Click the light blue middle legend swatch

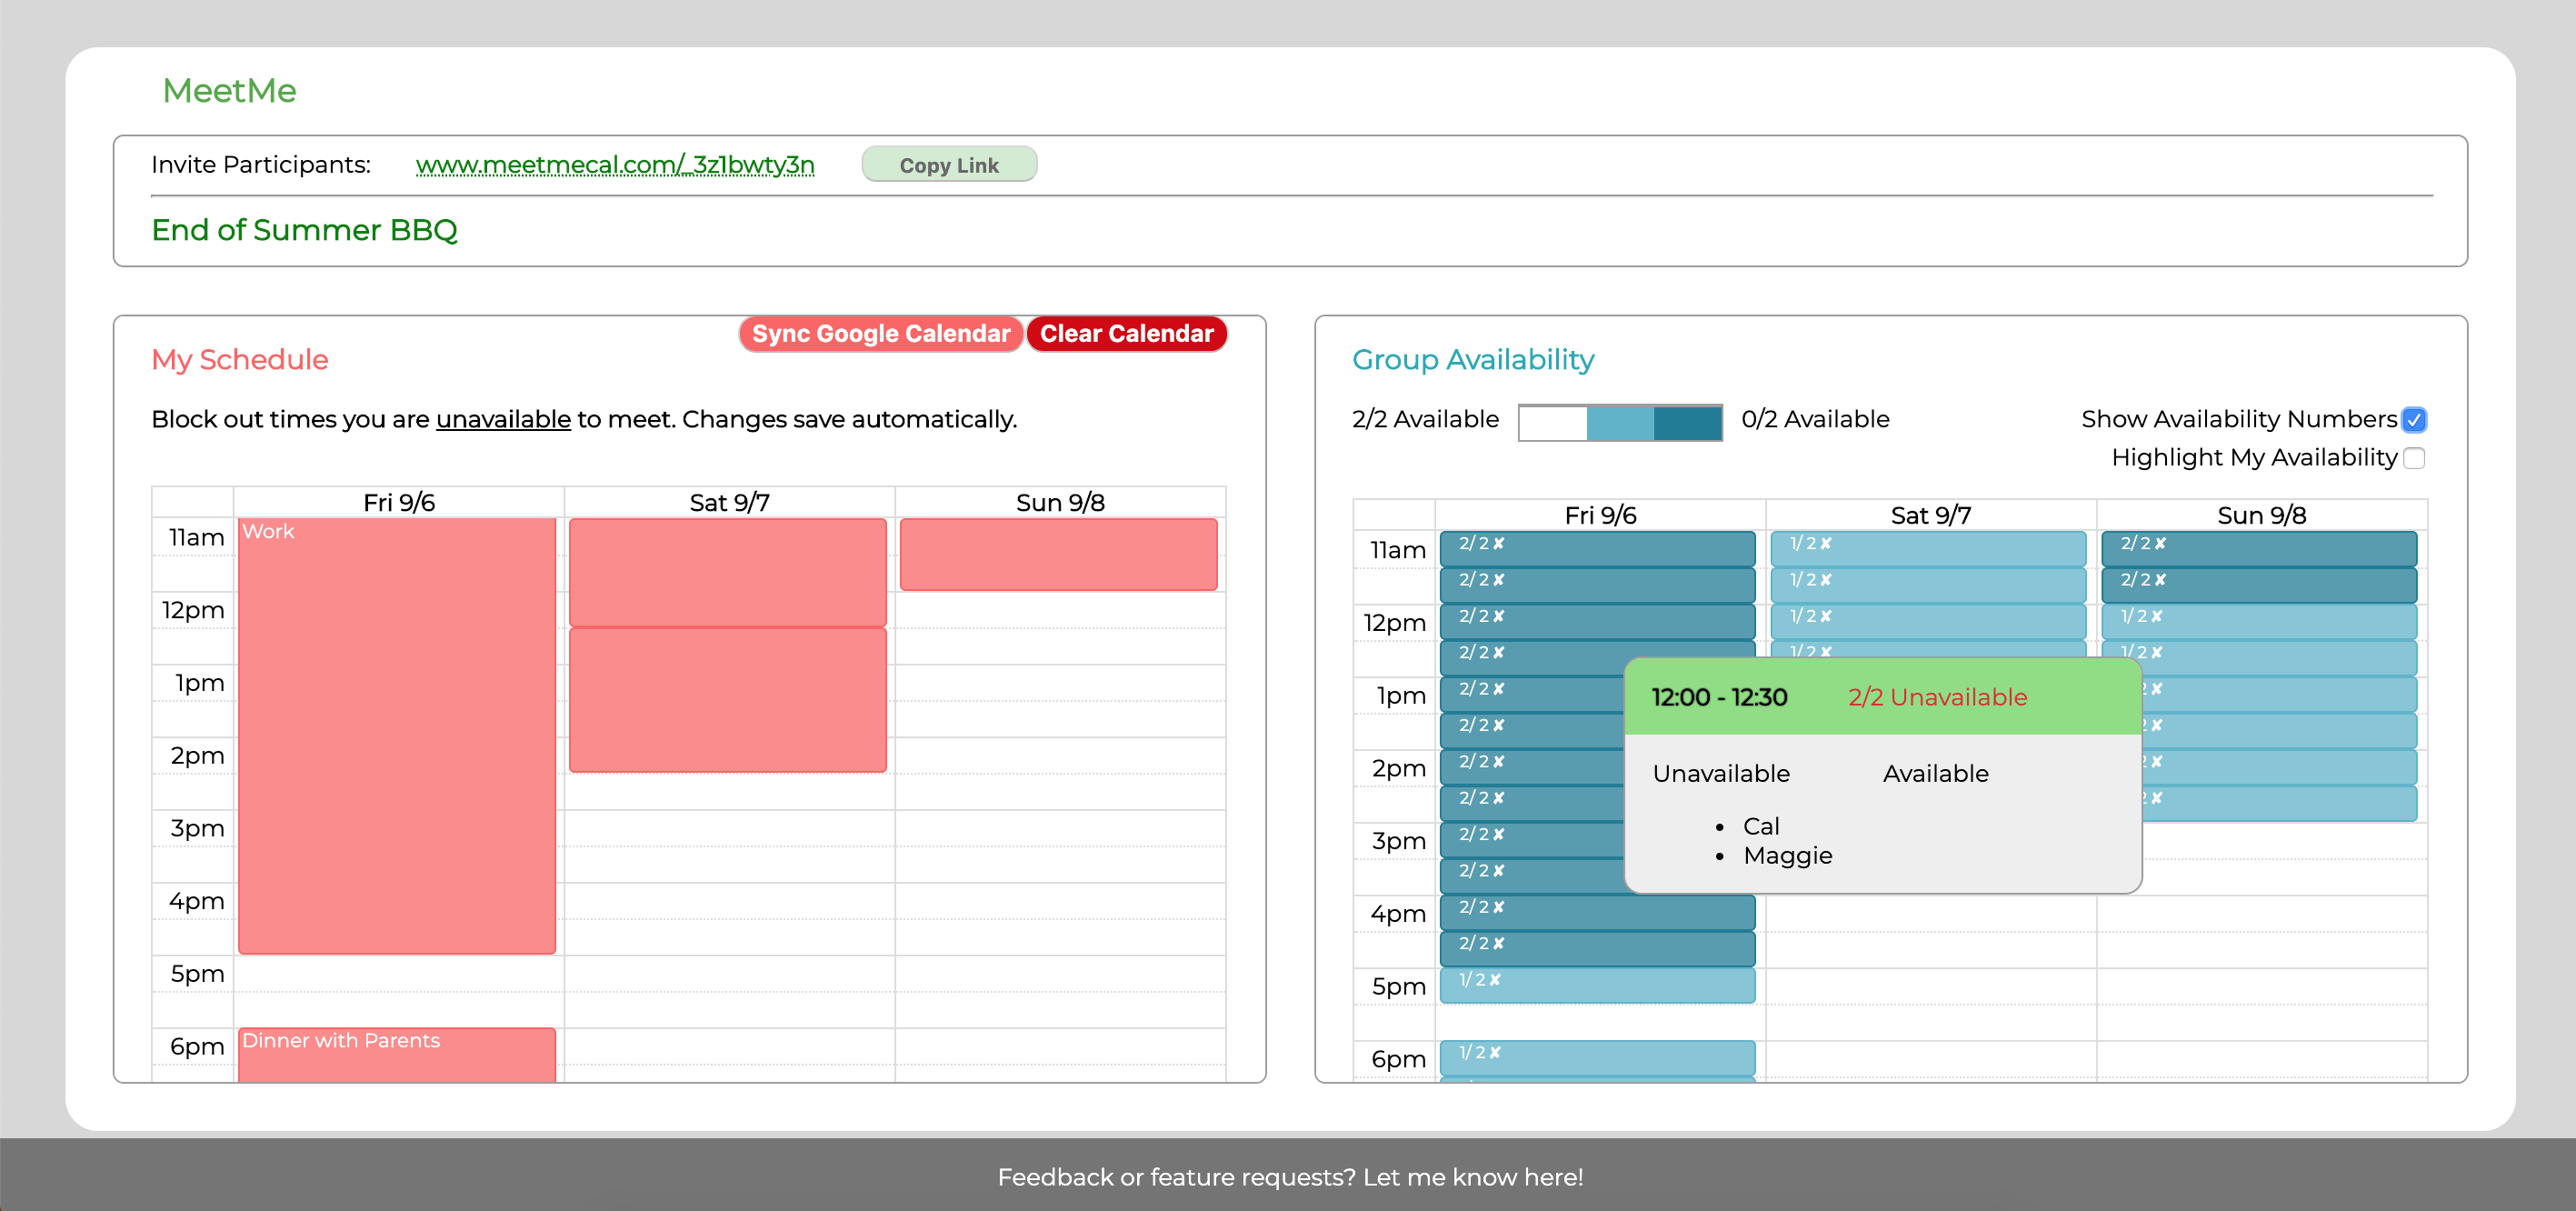click(x=1619, y=423)
